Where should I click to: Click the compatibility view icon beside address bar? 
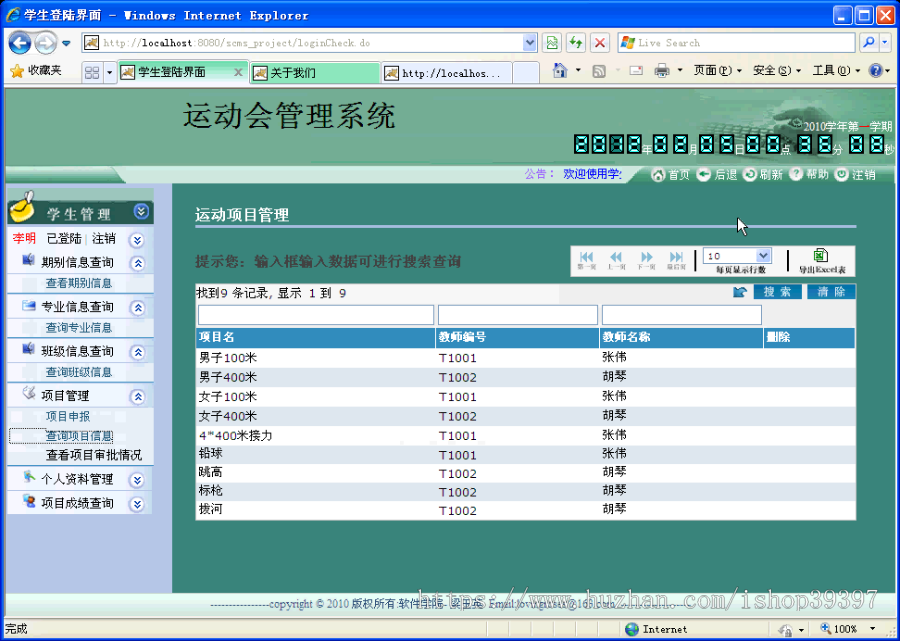point(552,42)
